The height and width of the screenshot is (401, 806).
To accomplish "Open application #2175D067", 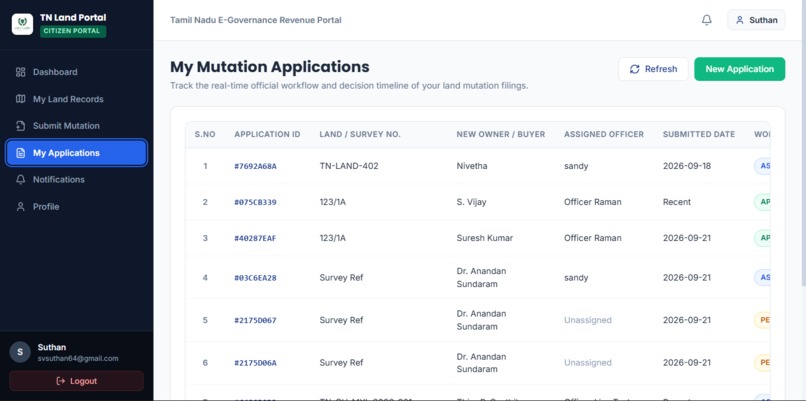I will 255,320.
